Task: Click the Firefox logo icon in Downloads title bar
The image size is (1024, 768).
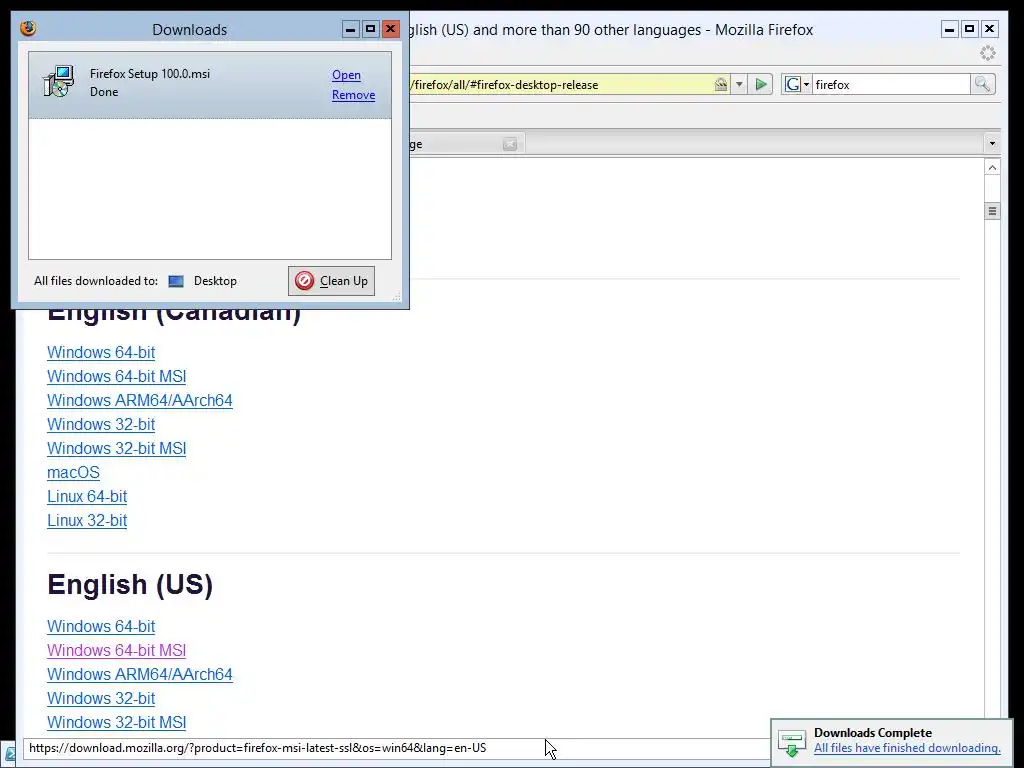Action: coord(28,29)
